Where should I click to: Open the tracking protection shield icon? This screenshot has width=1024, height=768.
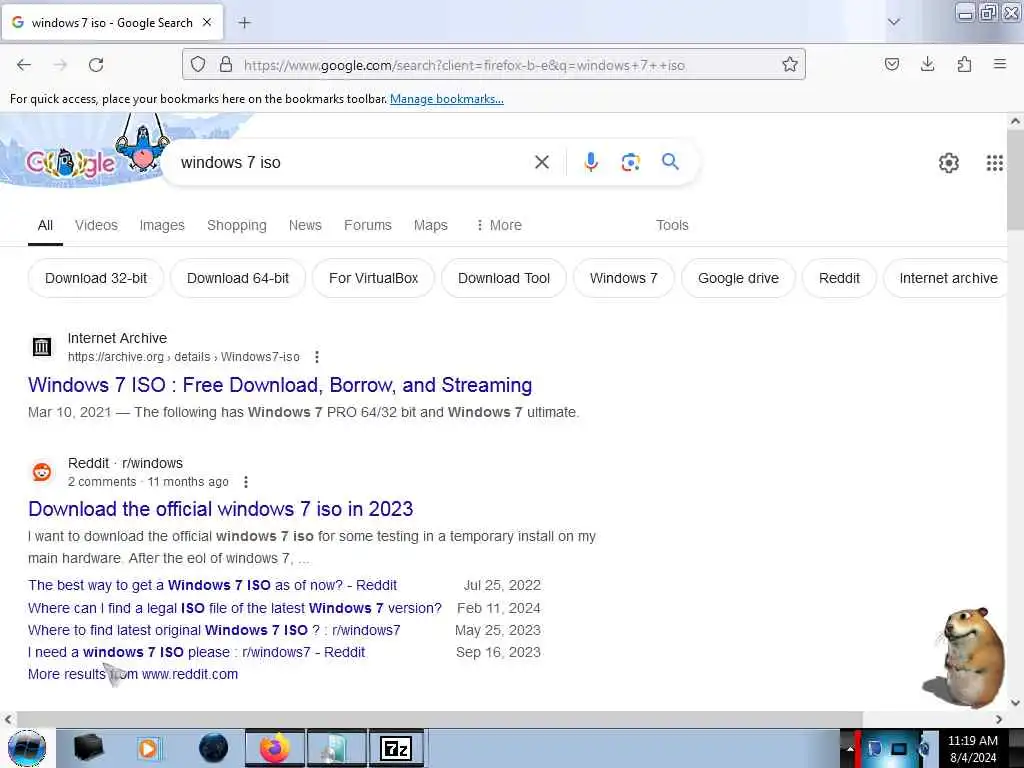pyautogui.click(x=198, y=64)
